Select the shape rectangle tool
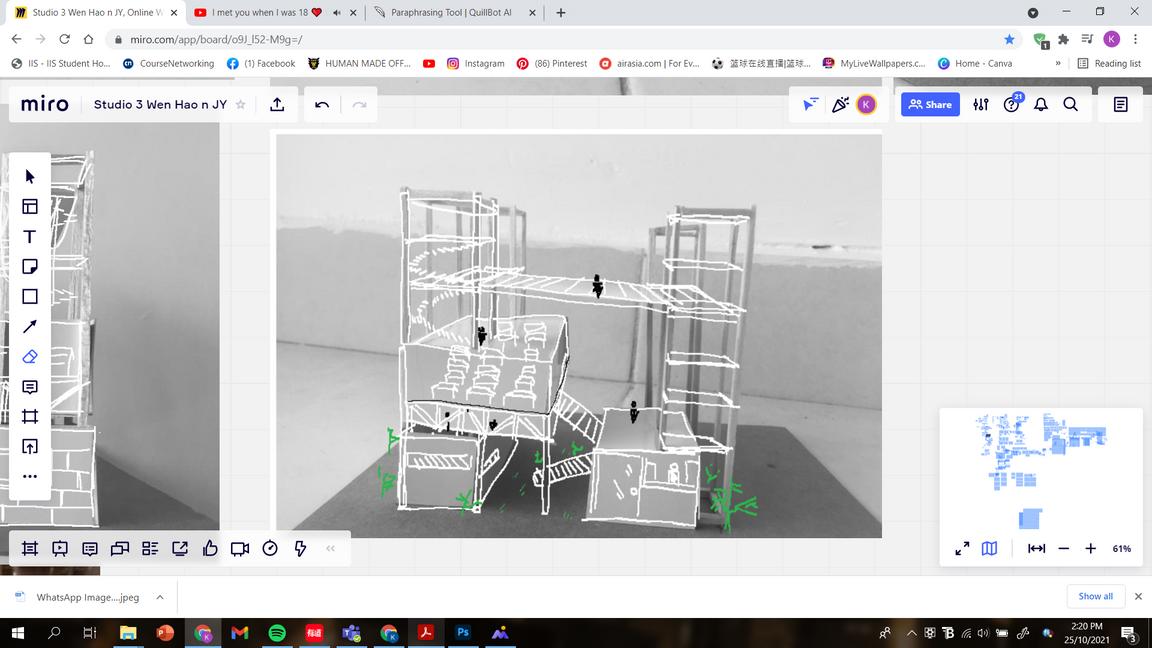The height and width of the screenshot is (648, 1152). 29,297
